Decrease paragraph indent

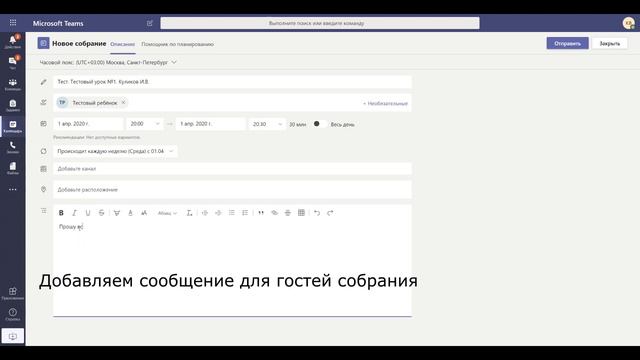click(205, 213)
